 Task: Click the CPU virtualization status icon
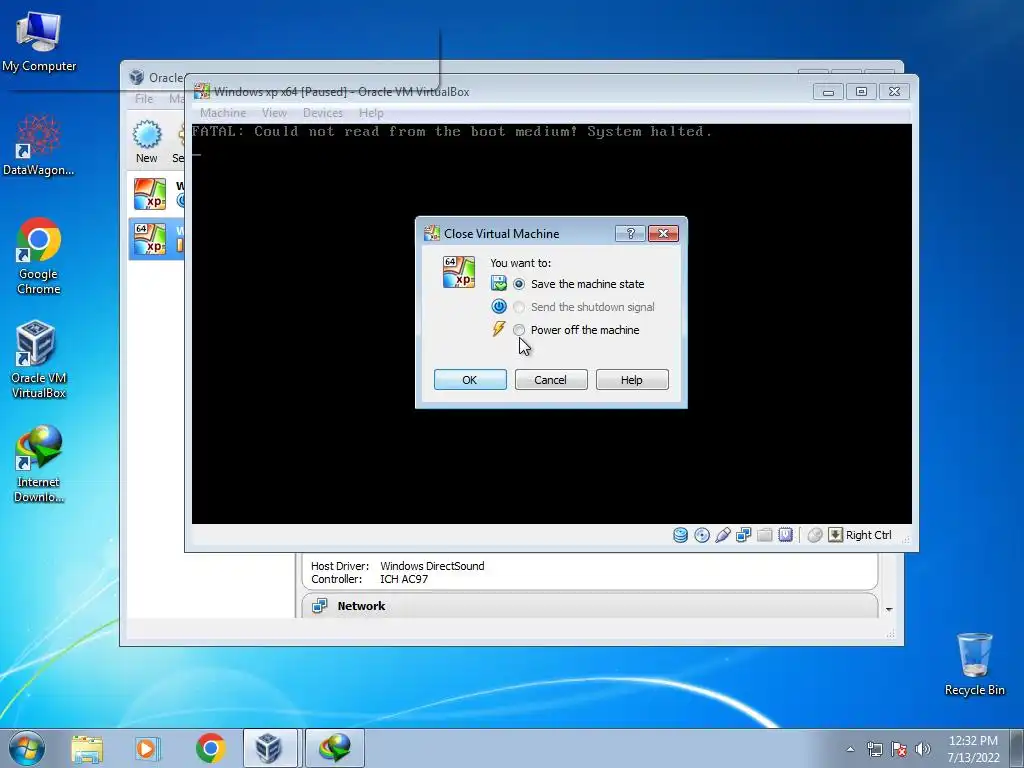tap(786, 536)
